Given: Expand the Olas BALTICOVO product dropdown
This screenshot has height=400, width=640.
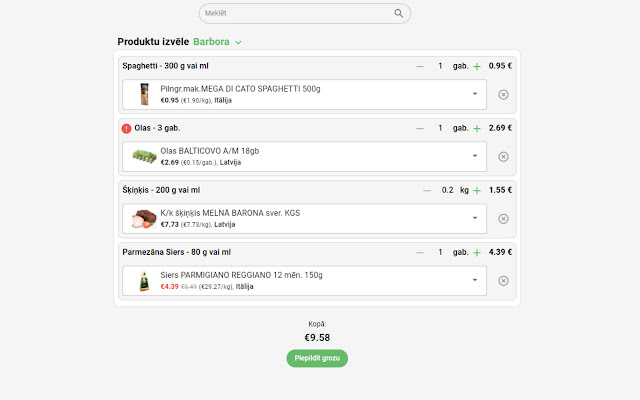Looking at the screenshot, I should (474, 157).
